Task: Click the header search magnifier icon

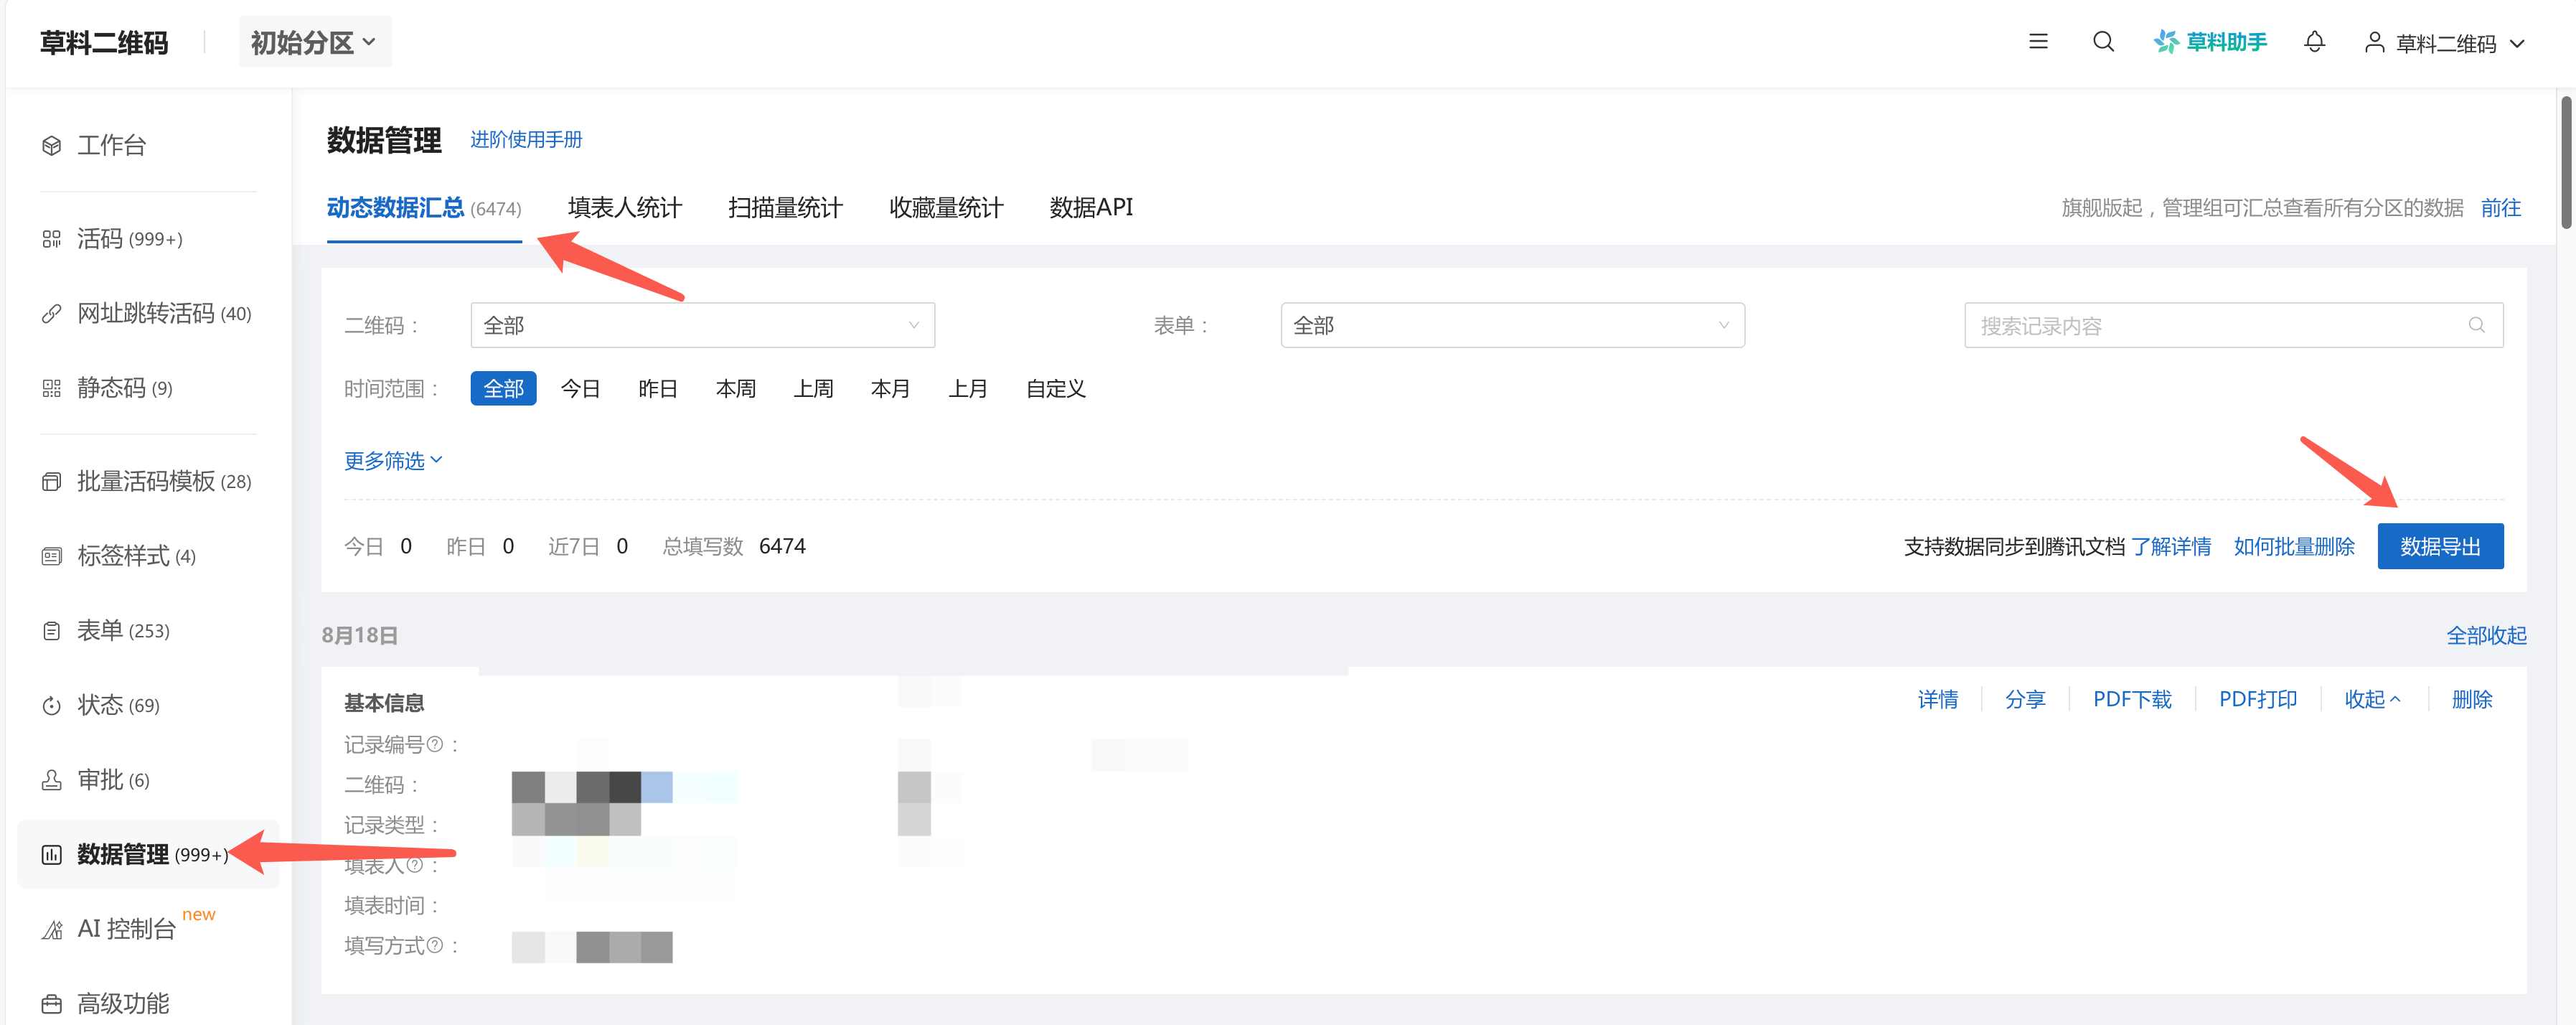Action: tap(2103, 41)
